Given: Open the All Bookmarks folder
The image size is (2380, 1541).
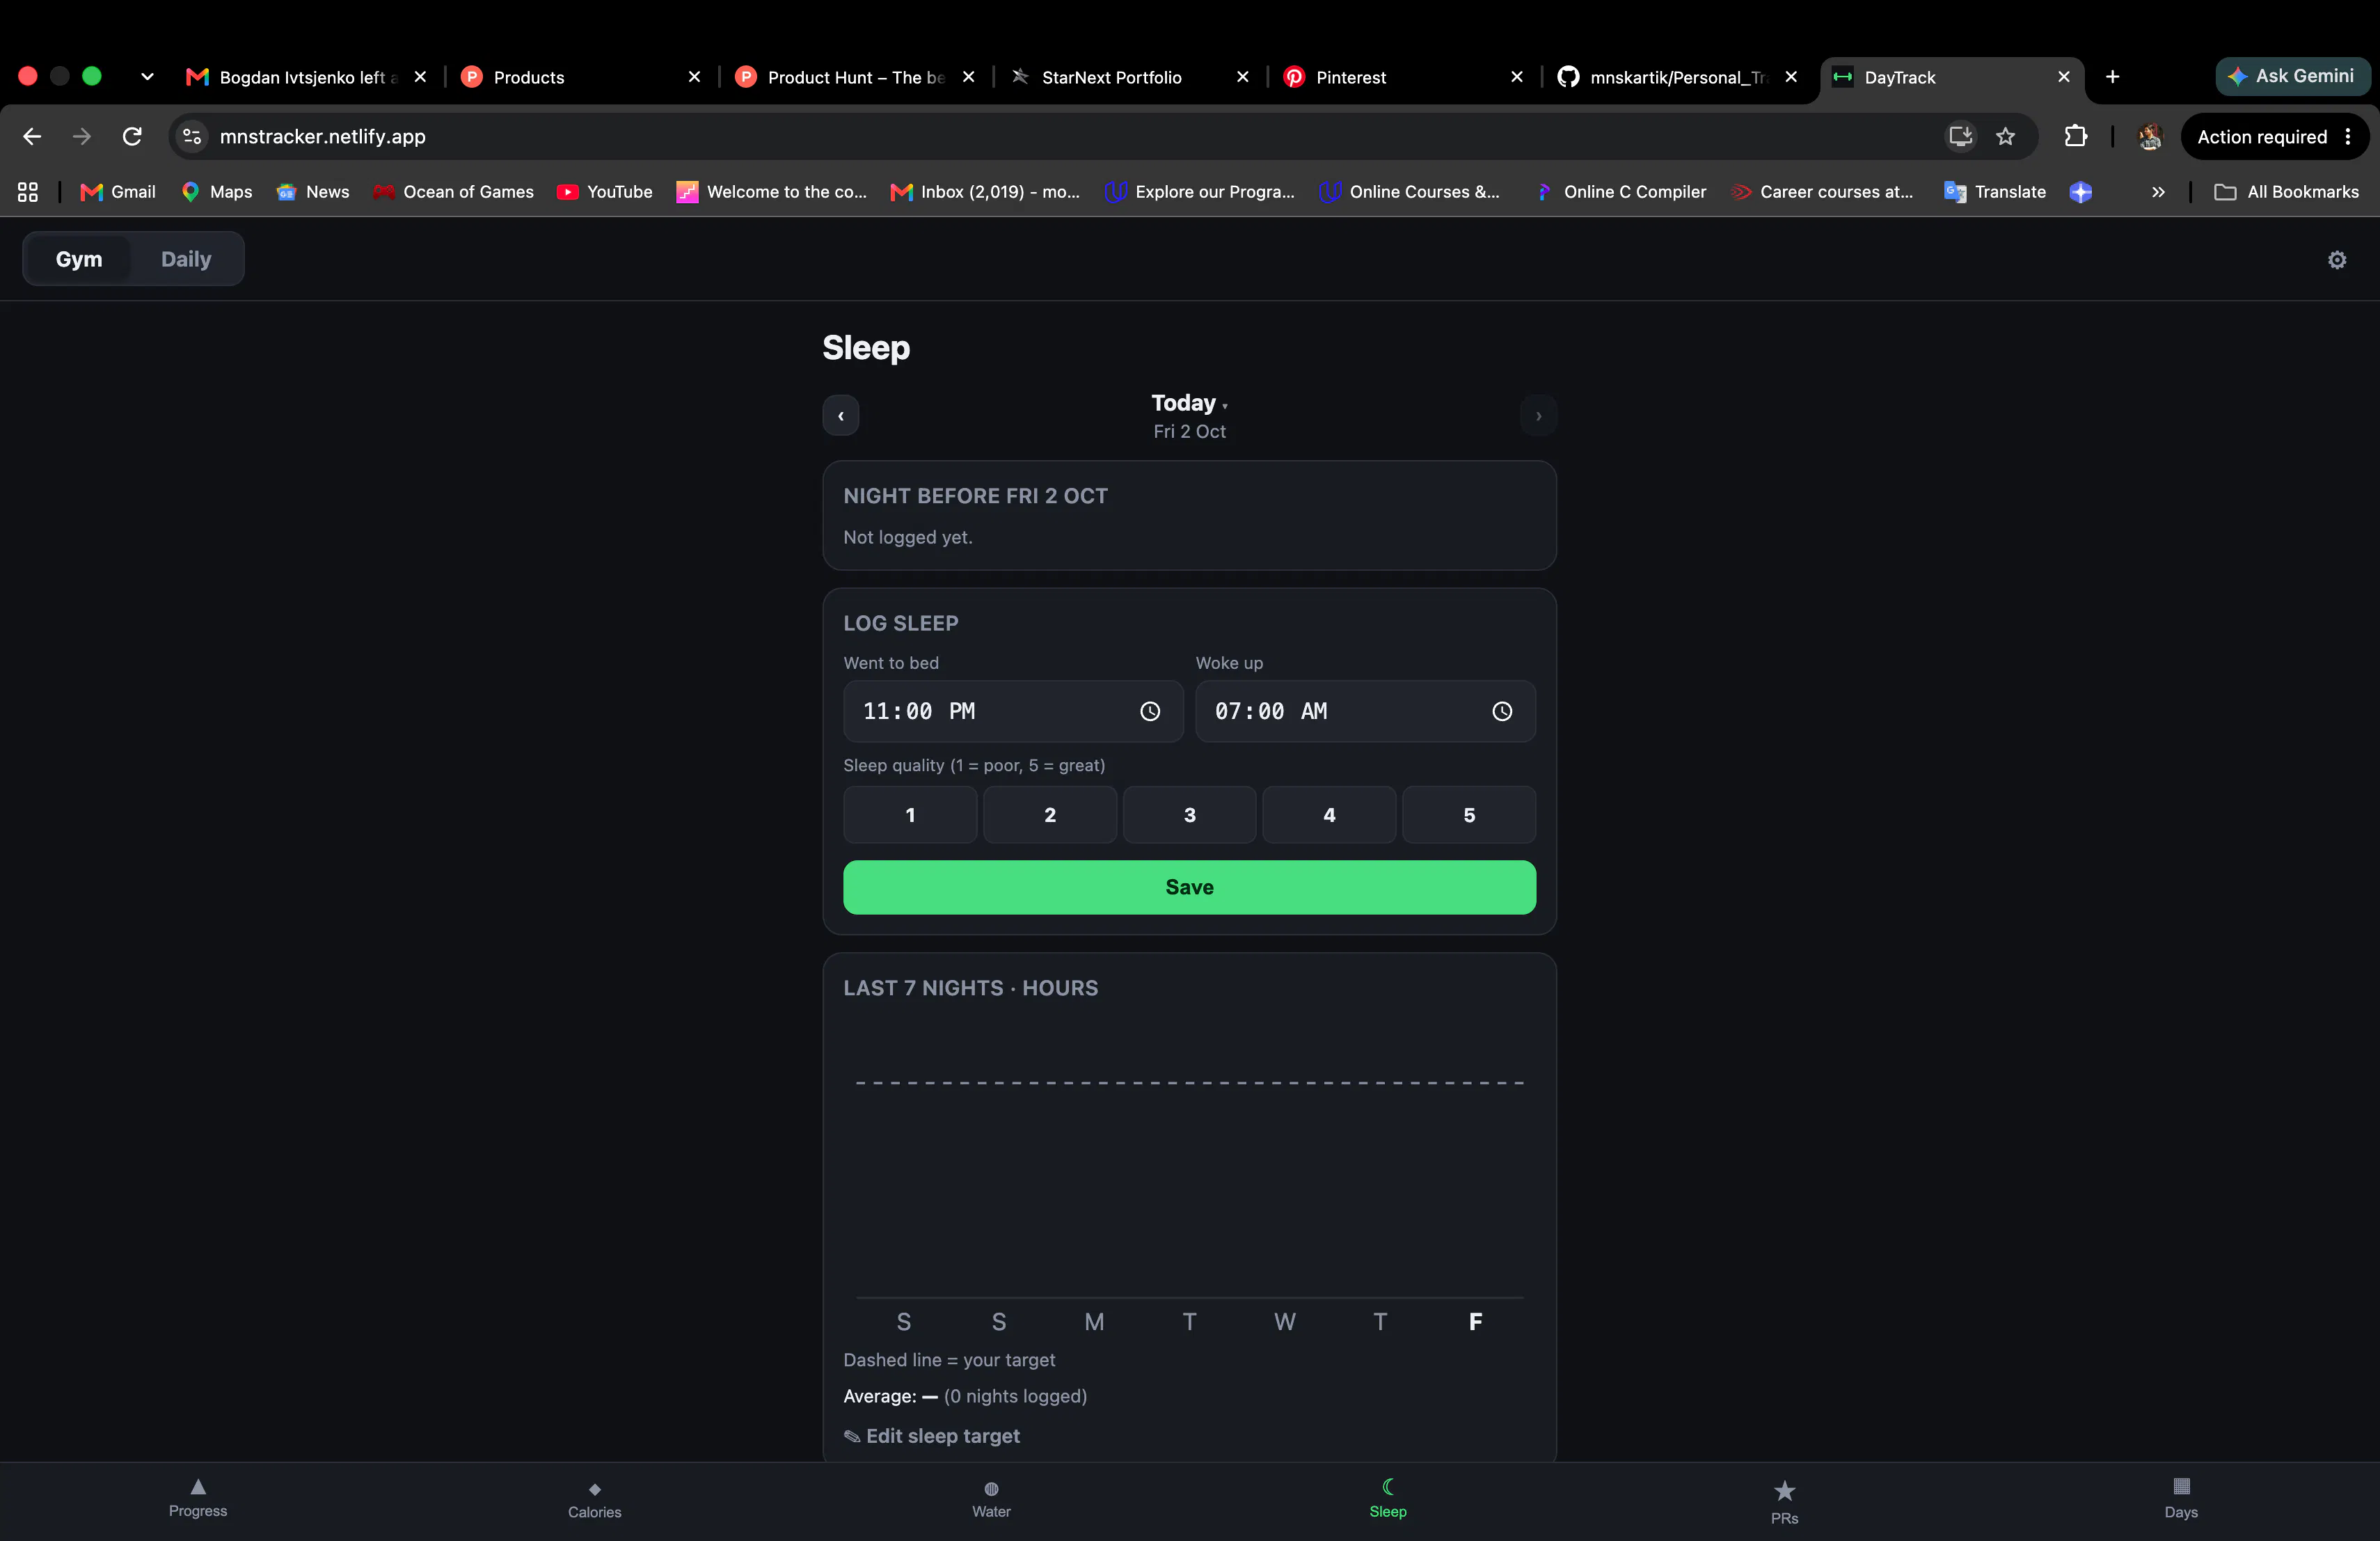Looking at the screenshot, I should 2287,192.
